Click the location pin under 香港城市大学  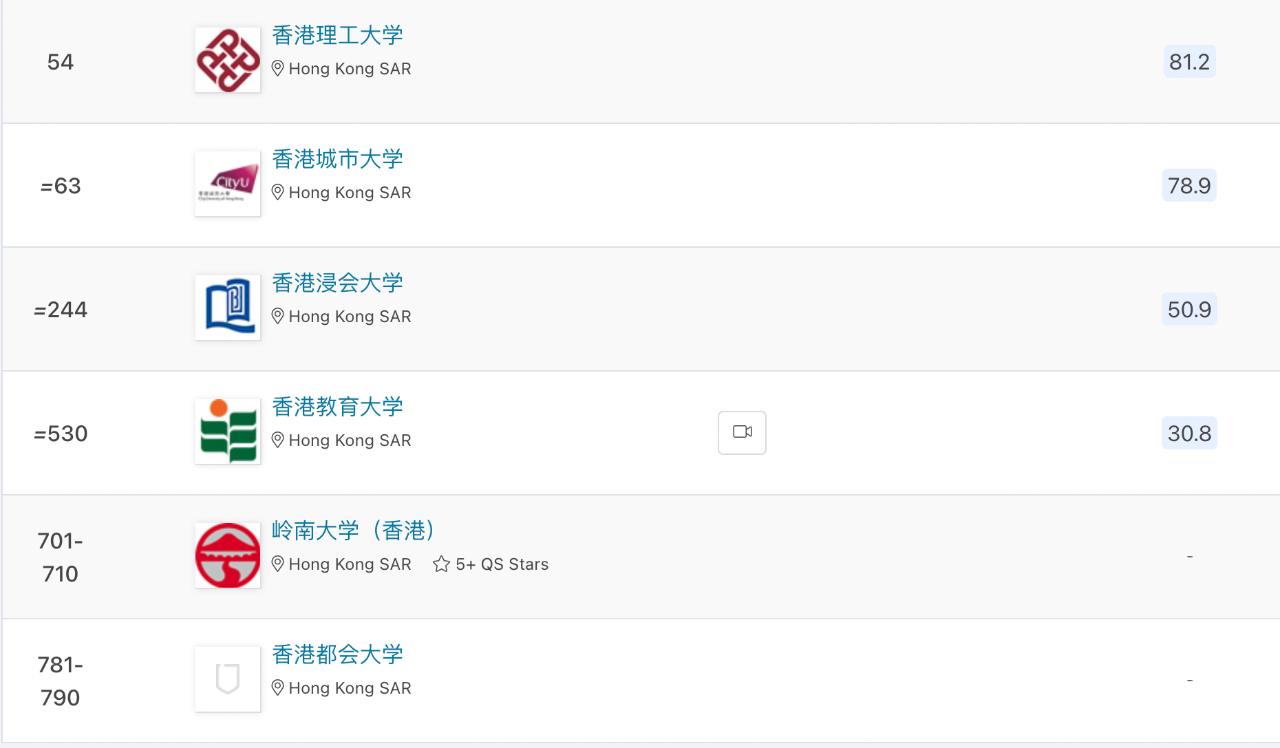click(278, 192)
